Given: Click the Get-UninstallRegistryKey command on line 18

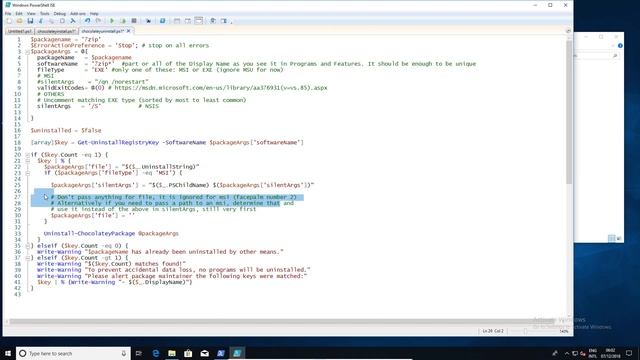Looking at the screenshot, I should pyautogui.click(x=118, y=142).
